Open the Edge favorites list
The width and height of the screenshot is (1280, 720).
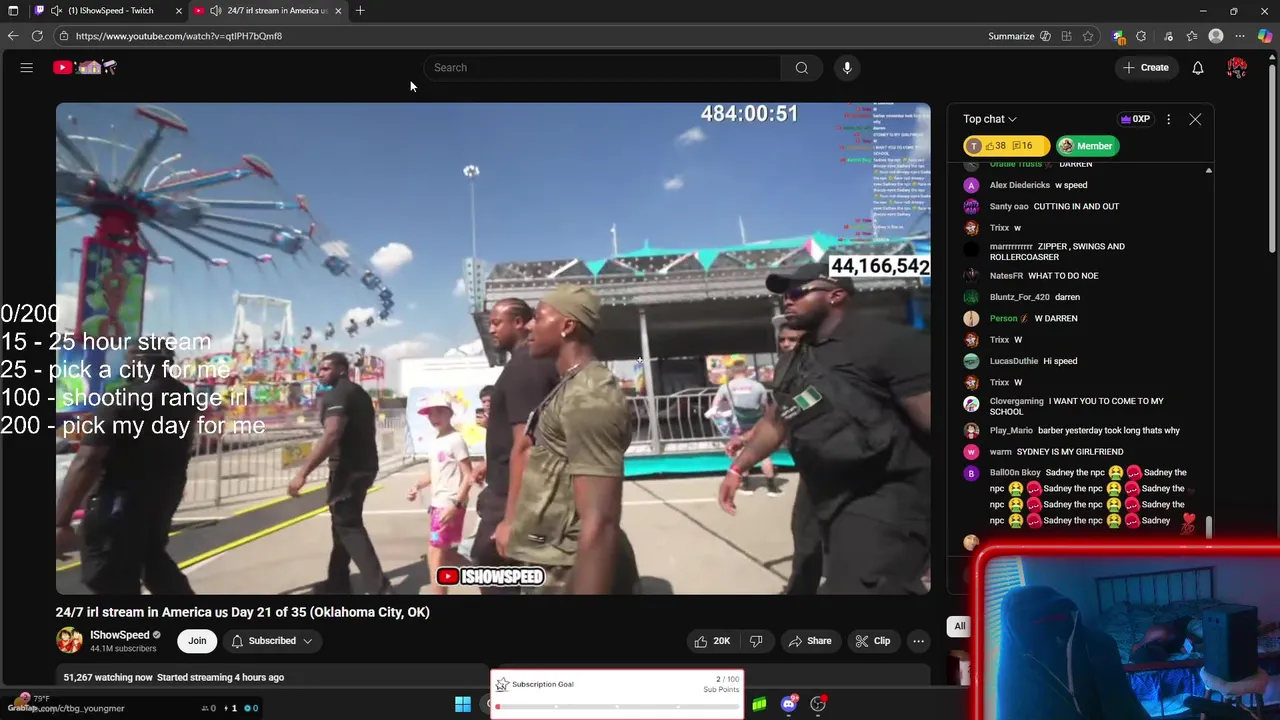tap(1192, 36)
